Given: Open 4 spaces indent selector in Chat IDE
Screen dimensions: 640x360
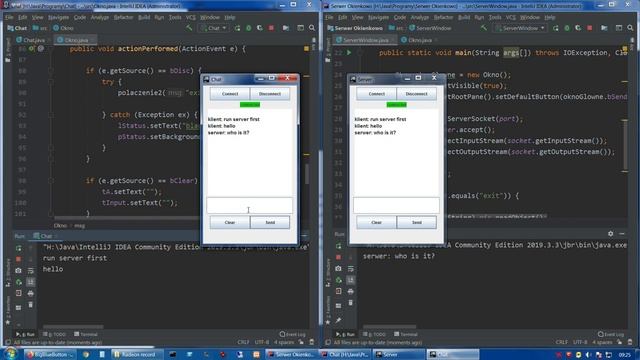Looking at the screenshot, I should tap(284, 342).
